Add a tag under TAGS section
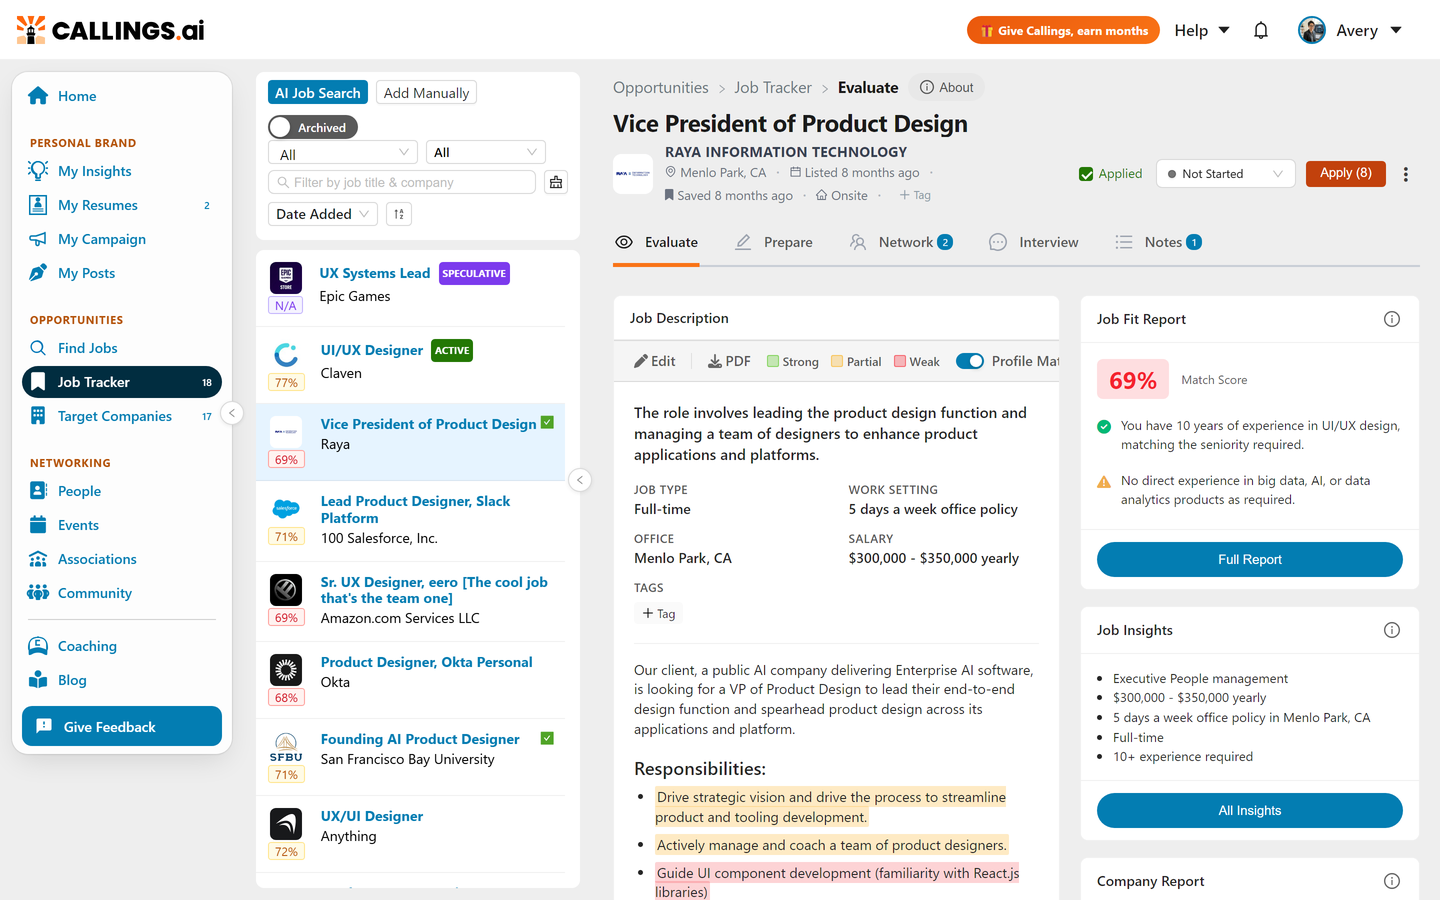This screenshot has height=900, width=1440. [x=659, y=613]
